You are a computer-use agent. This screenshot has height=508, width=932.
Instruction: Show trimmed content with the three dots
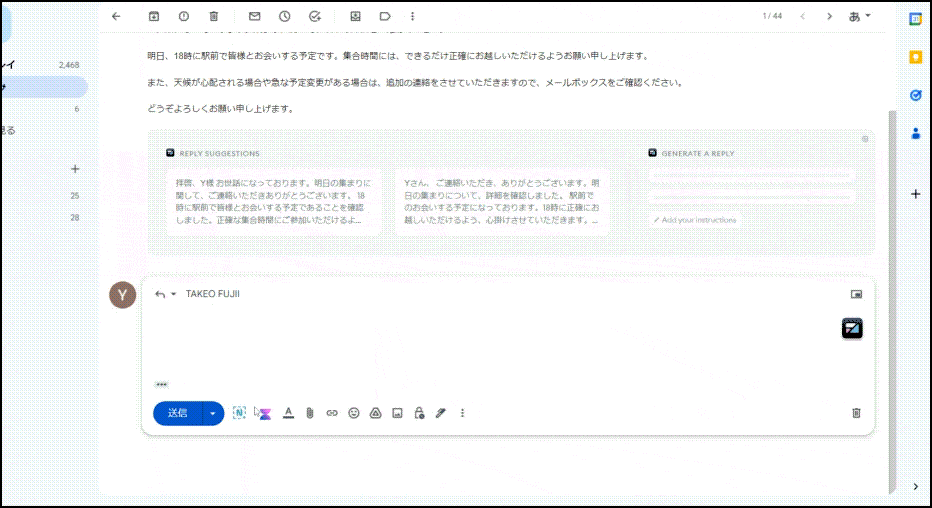coord(161,384)
